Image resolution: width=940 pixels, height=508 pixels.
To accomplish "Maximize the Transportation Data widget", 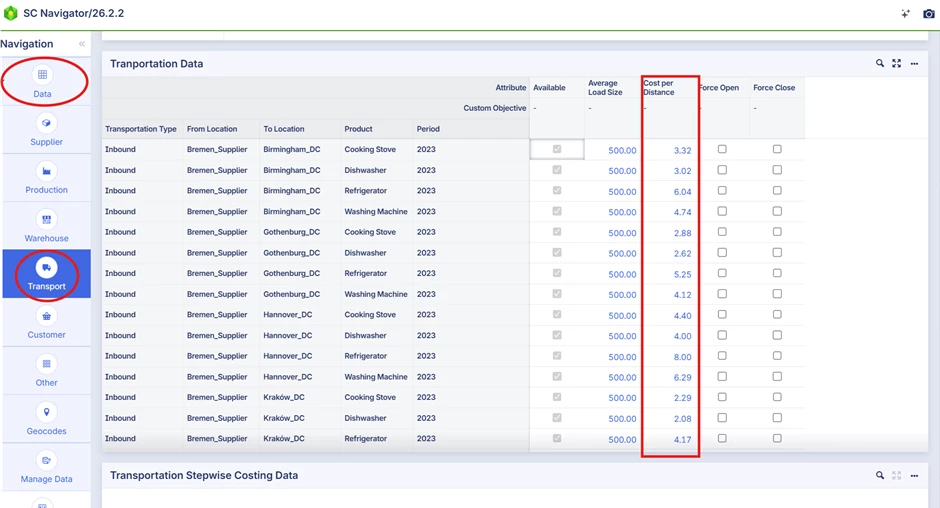I will click(x=896, y=63).
